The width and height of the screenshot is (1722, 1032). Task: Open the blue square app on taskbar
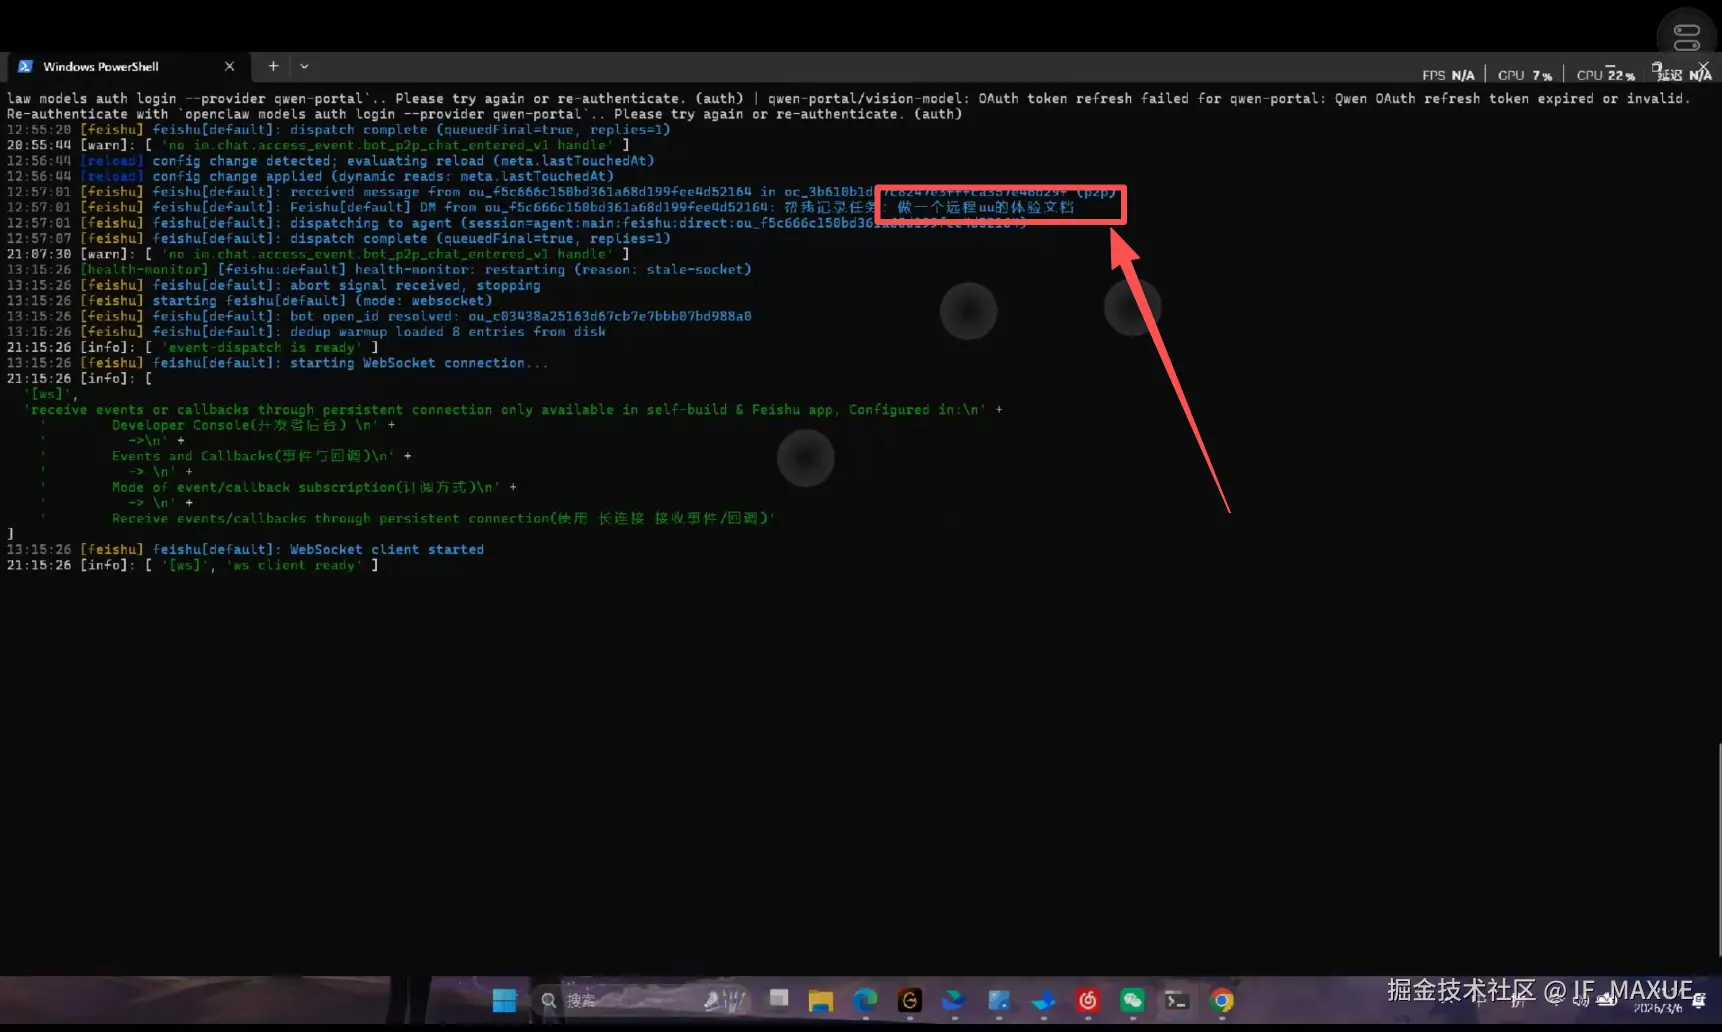(x=999, y=1000)
